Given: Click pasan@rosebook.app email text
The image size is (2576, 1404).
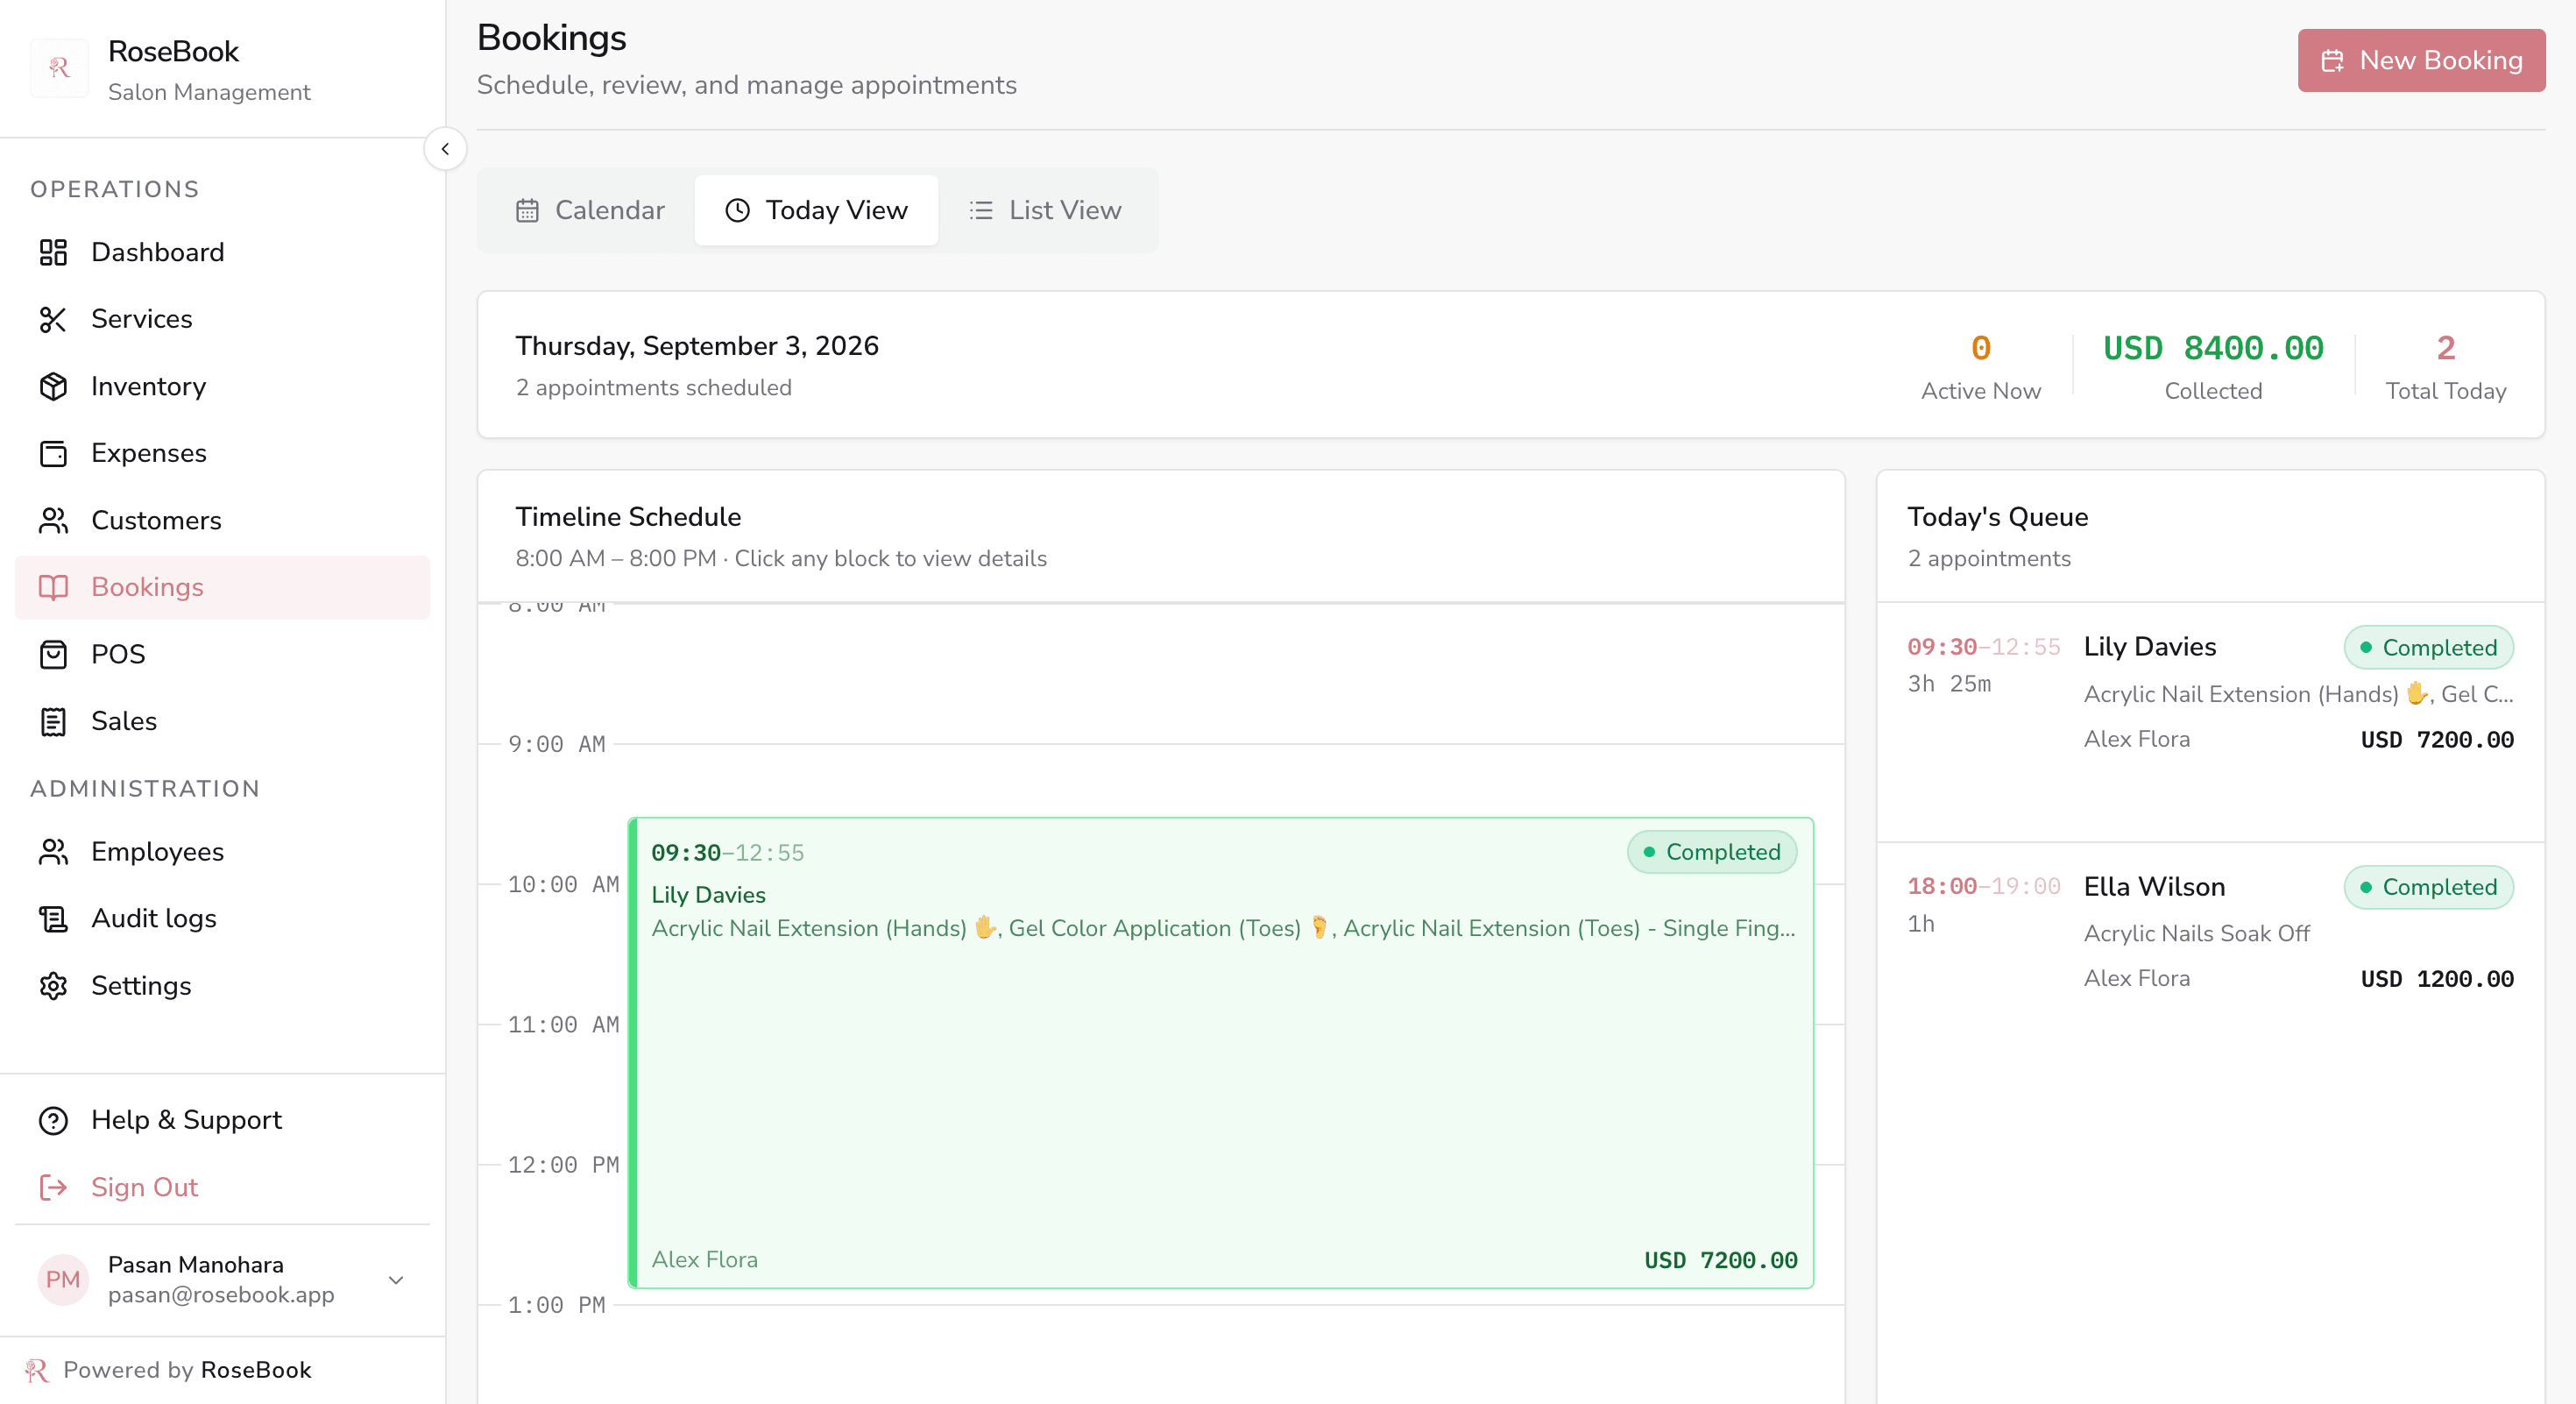Looking at the screenshot, I should 221,1295.
